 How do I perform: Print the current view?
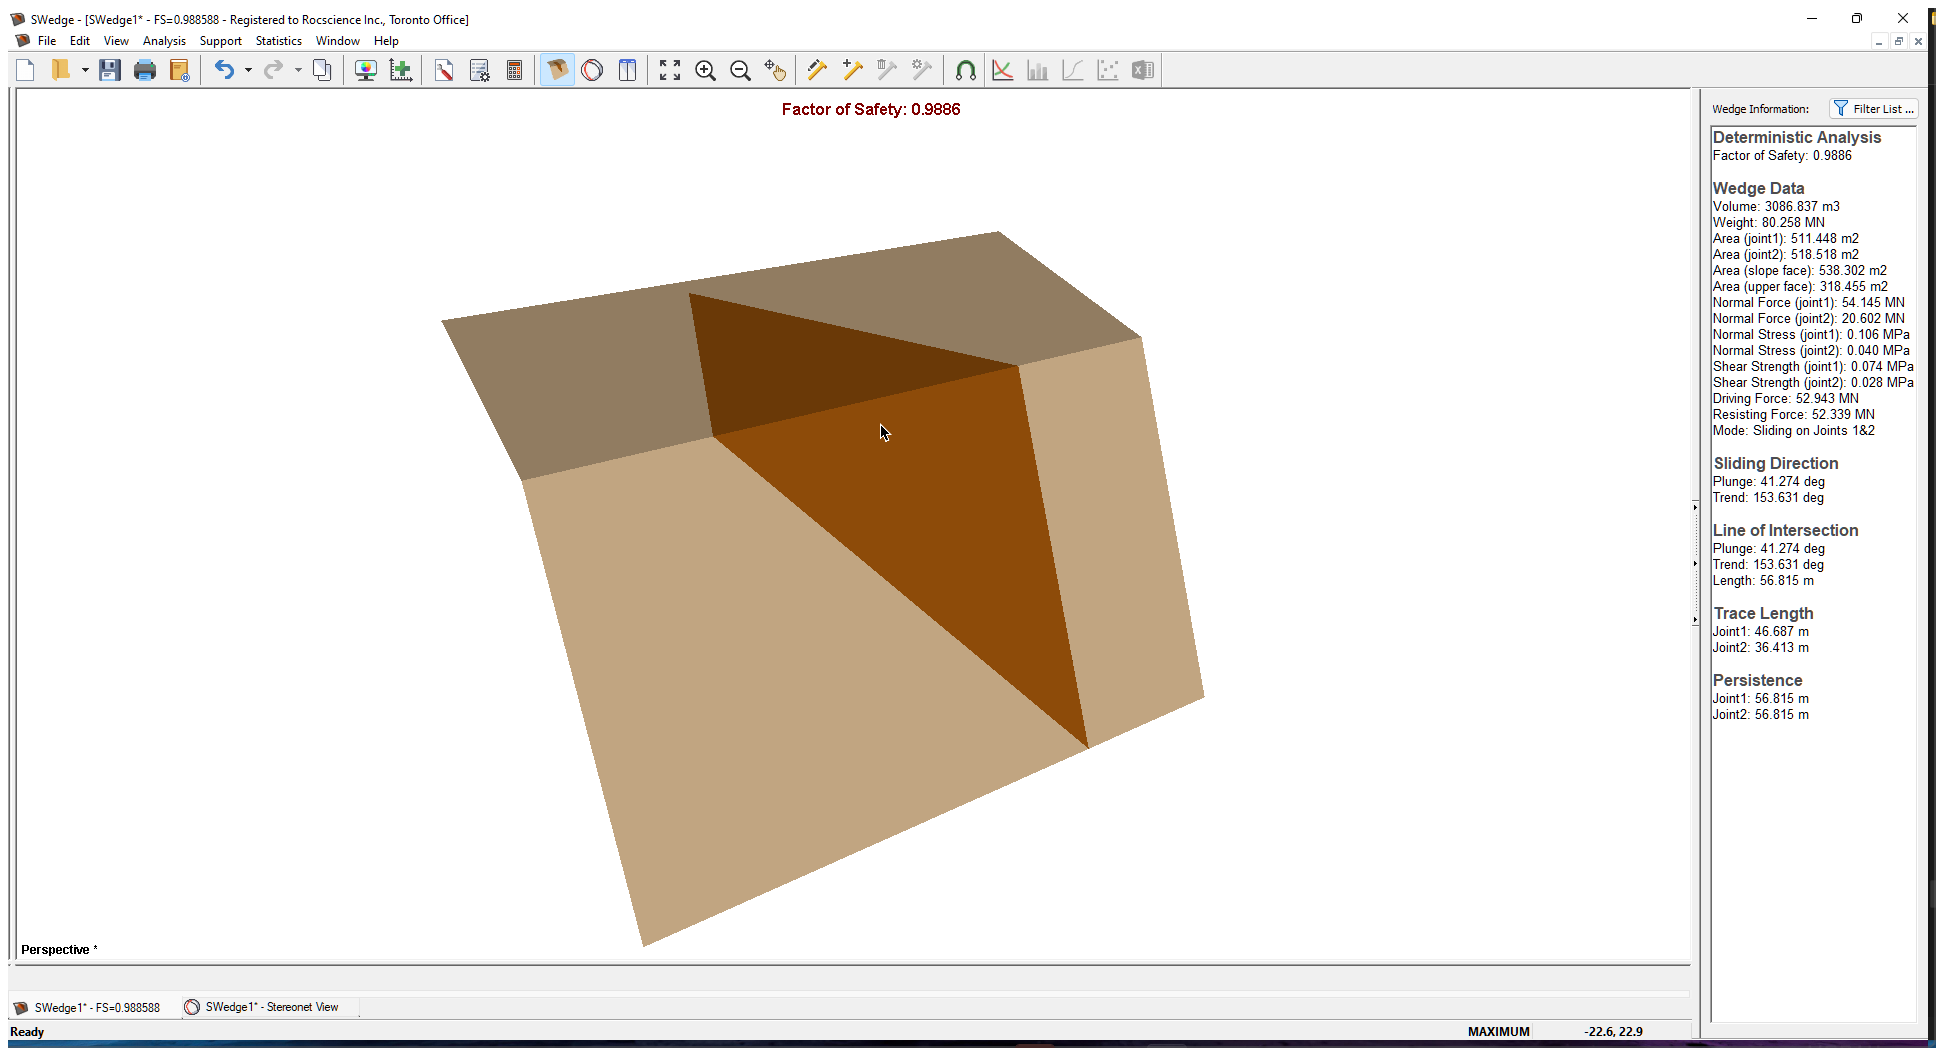pyautogui.click(x=144, y=70)
